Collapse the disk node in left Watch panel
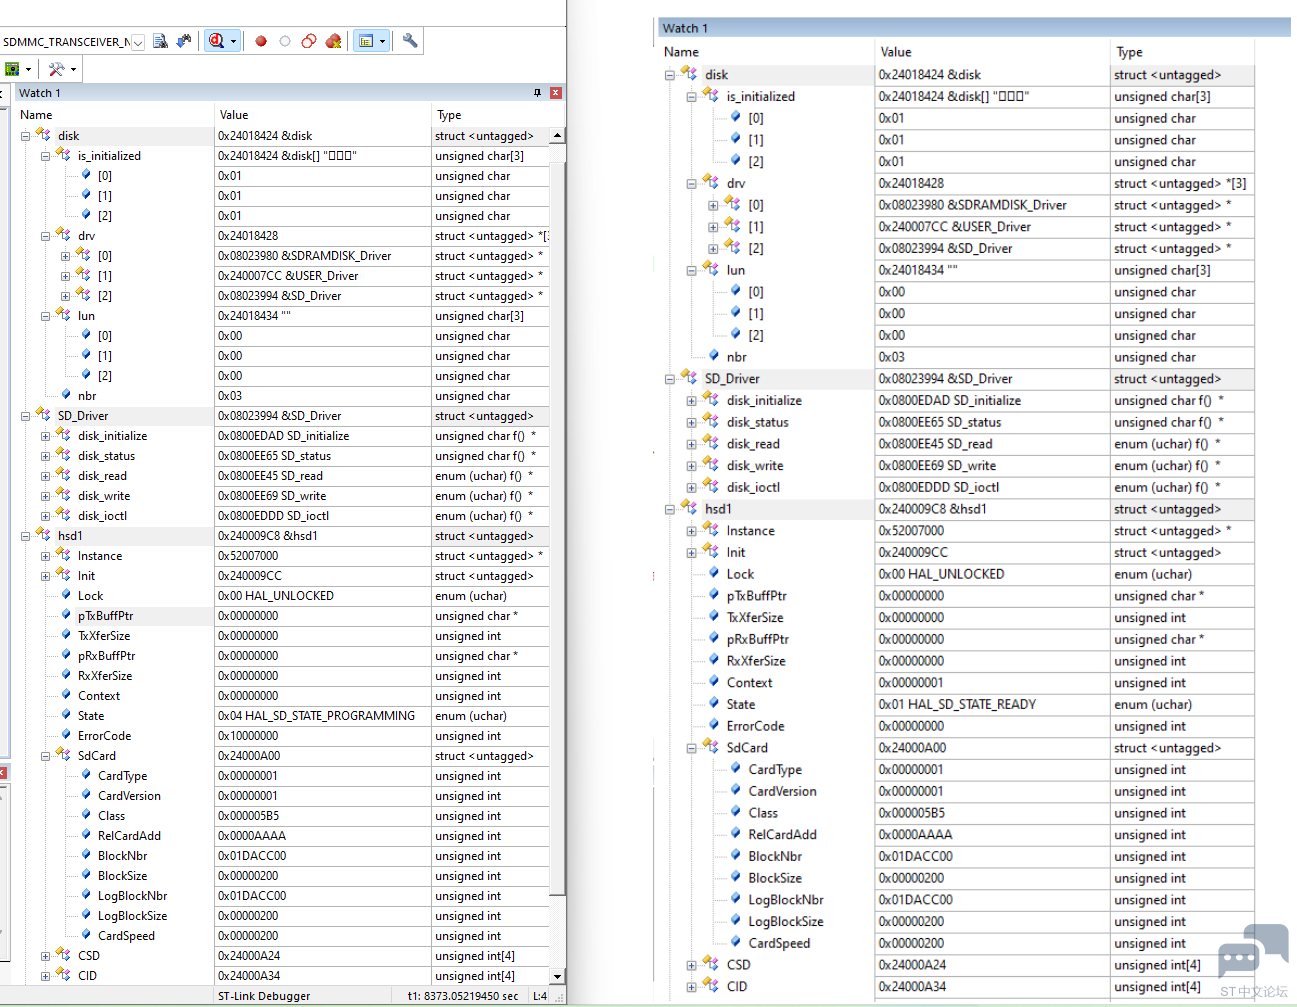 25,136
